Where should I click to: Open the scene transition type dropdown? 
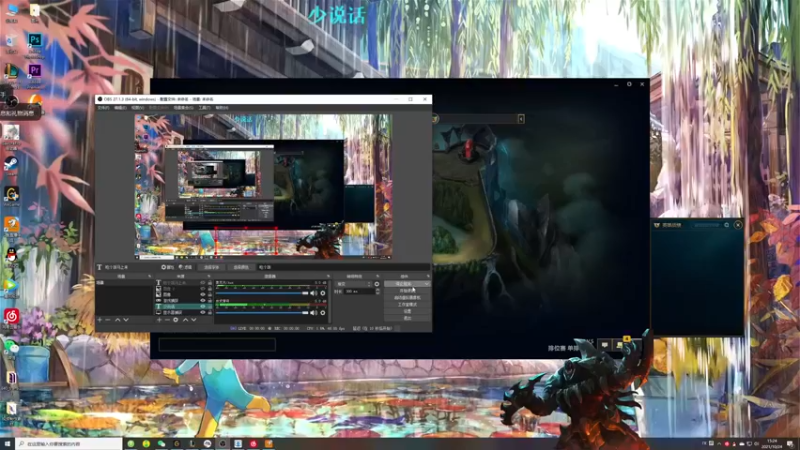pos(354,284)
